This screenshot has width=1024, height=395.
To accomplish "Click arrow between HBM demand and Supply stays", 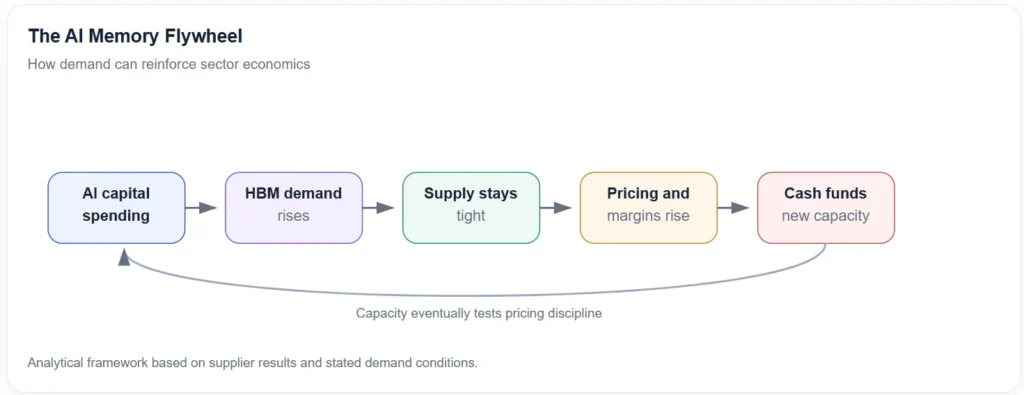I will tap(379, 208).
